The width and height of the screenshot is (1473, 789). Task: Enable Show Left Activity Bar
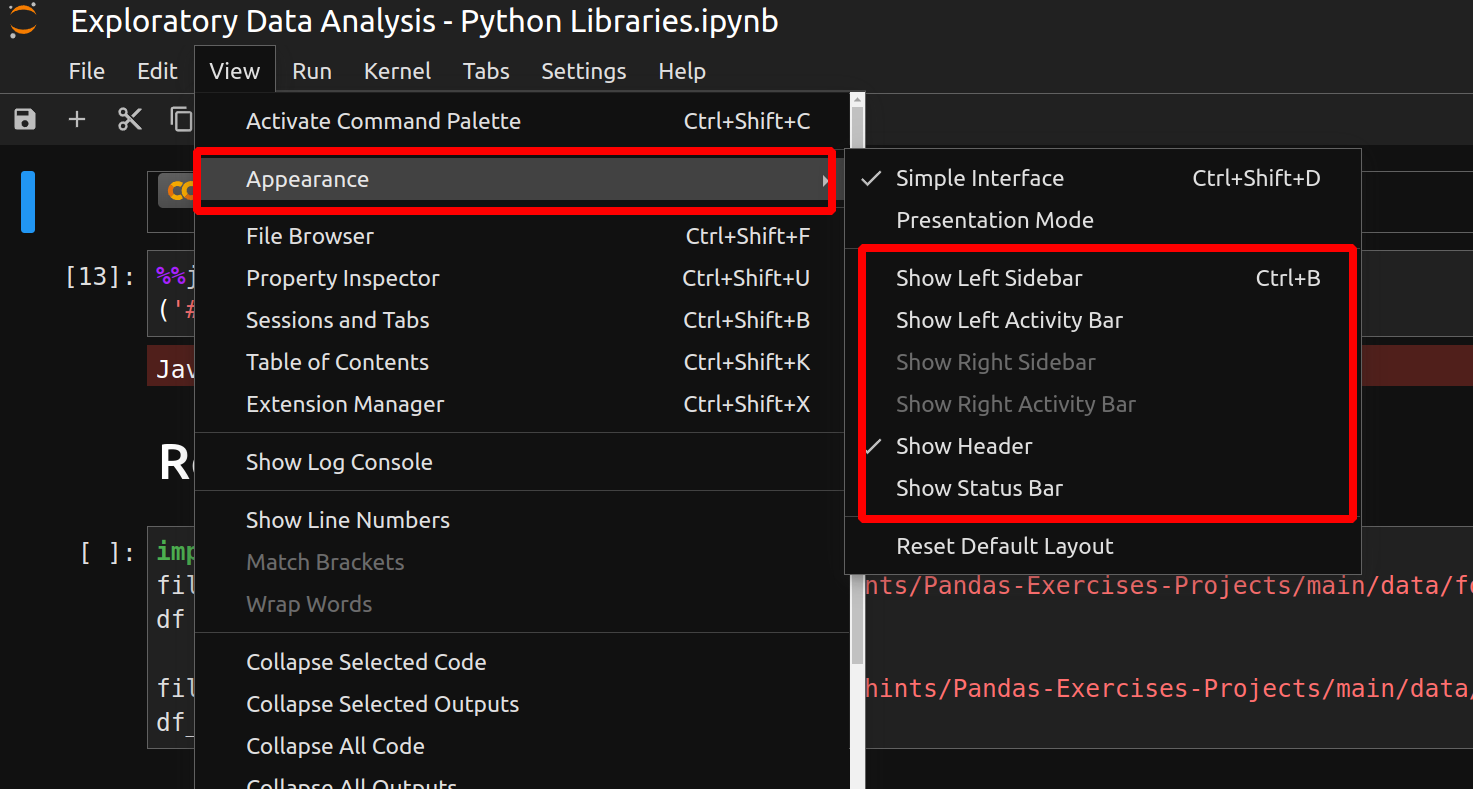click(1009, 320)
